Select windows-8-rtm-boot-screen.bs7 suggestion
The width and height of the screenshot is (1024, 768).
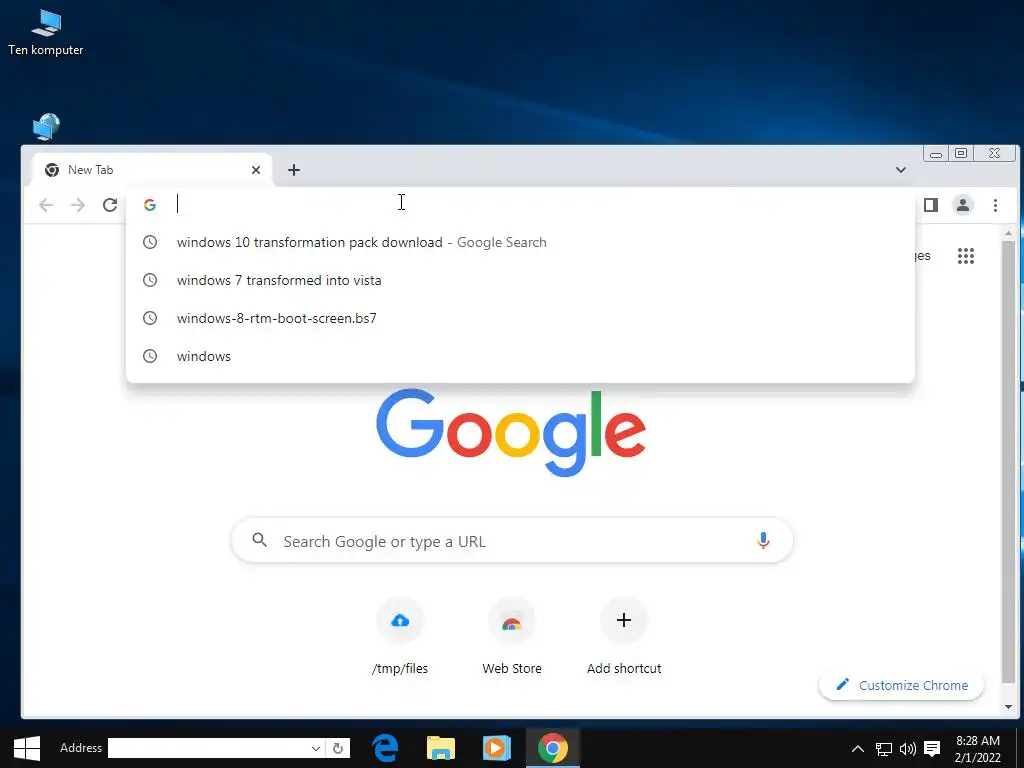(x=520, y=318)
